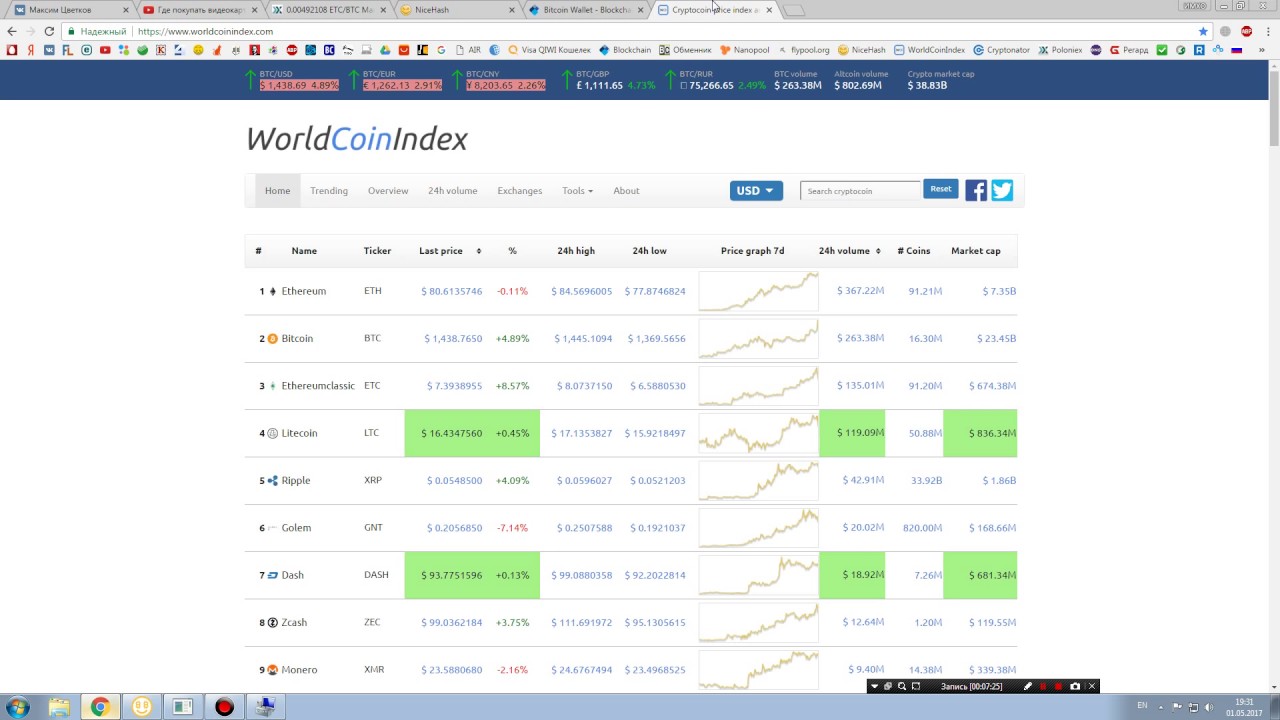Click the Zcash percent change +3.75%

512,623
